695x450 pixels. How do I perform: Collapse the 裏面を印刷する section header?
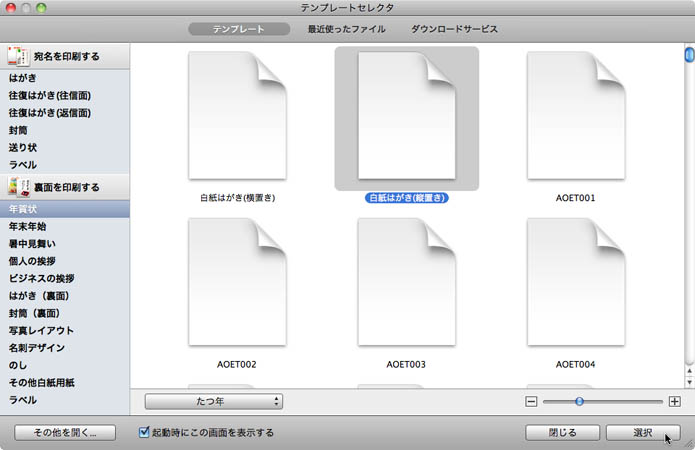tap(65, 187)
